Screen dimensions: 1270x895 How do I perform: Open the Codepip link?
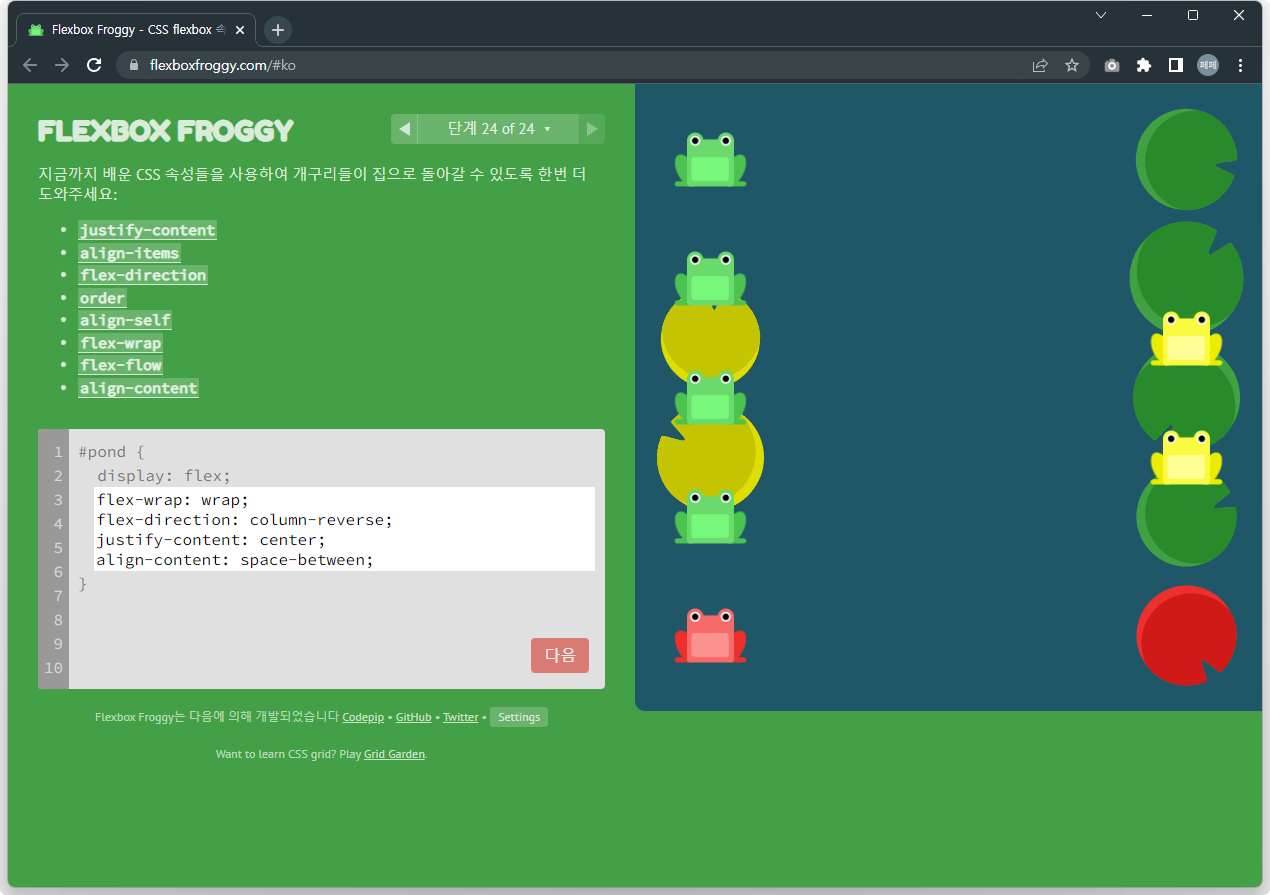point(363,717)
